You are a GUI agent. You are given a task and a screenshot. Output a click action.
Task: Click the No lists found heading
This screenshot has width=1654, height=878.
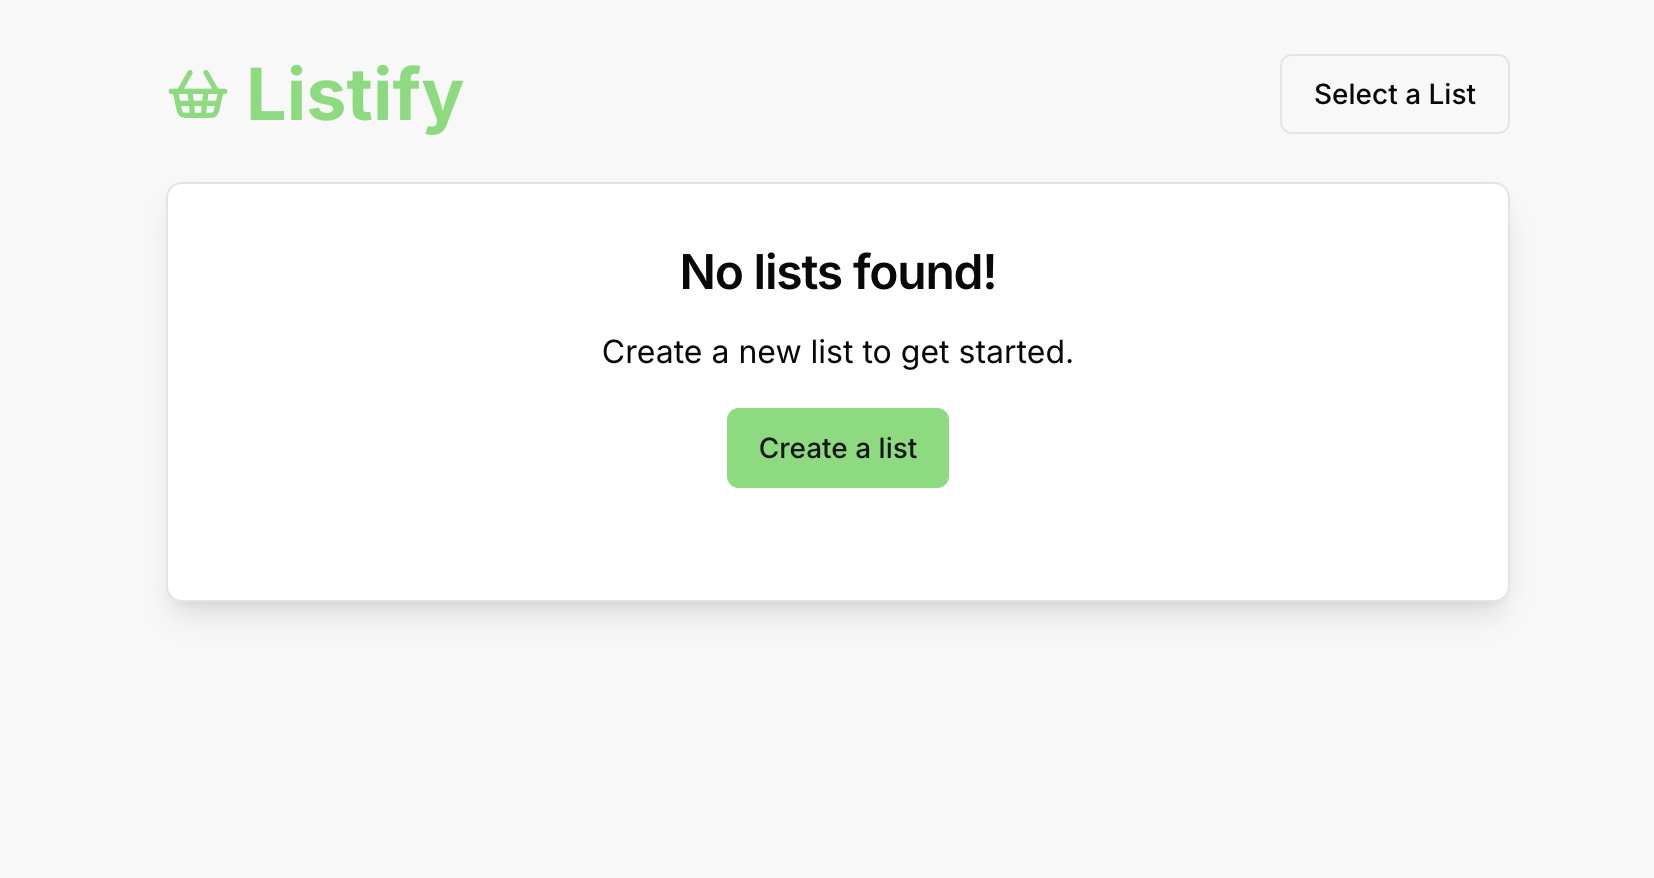[x=837, y=271]
